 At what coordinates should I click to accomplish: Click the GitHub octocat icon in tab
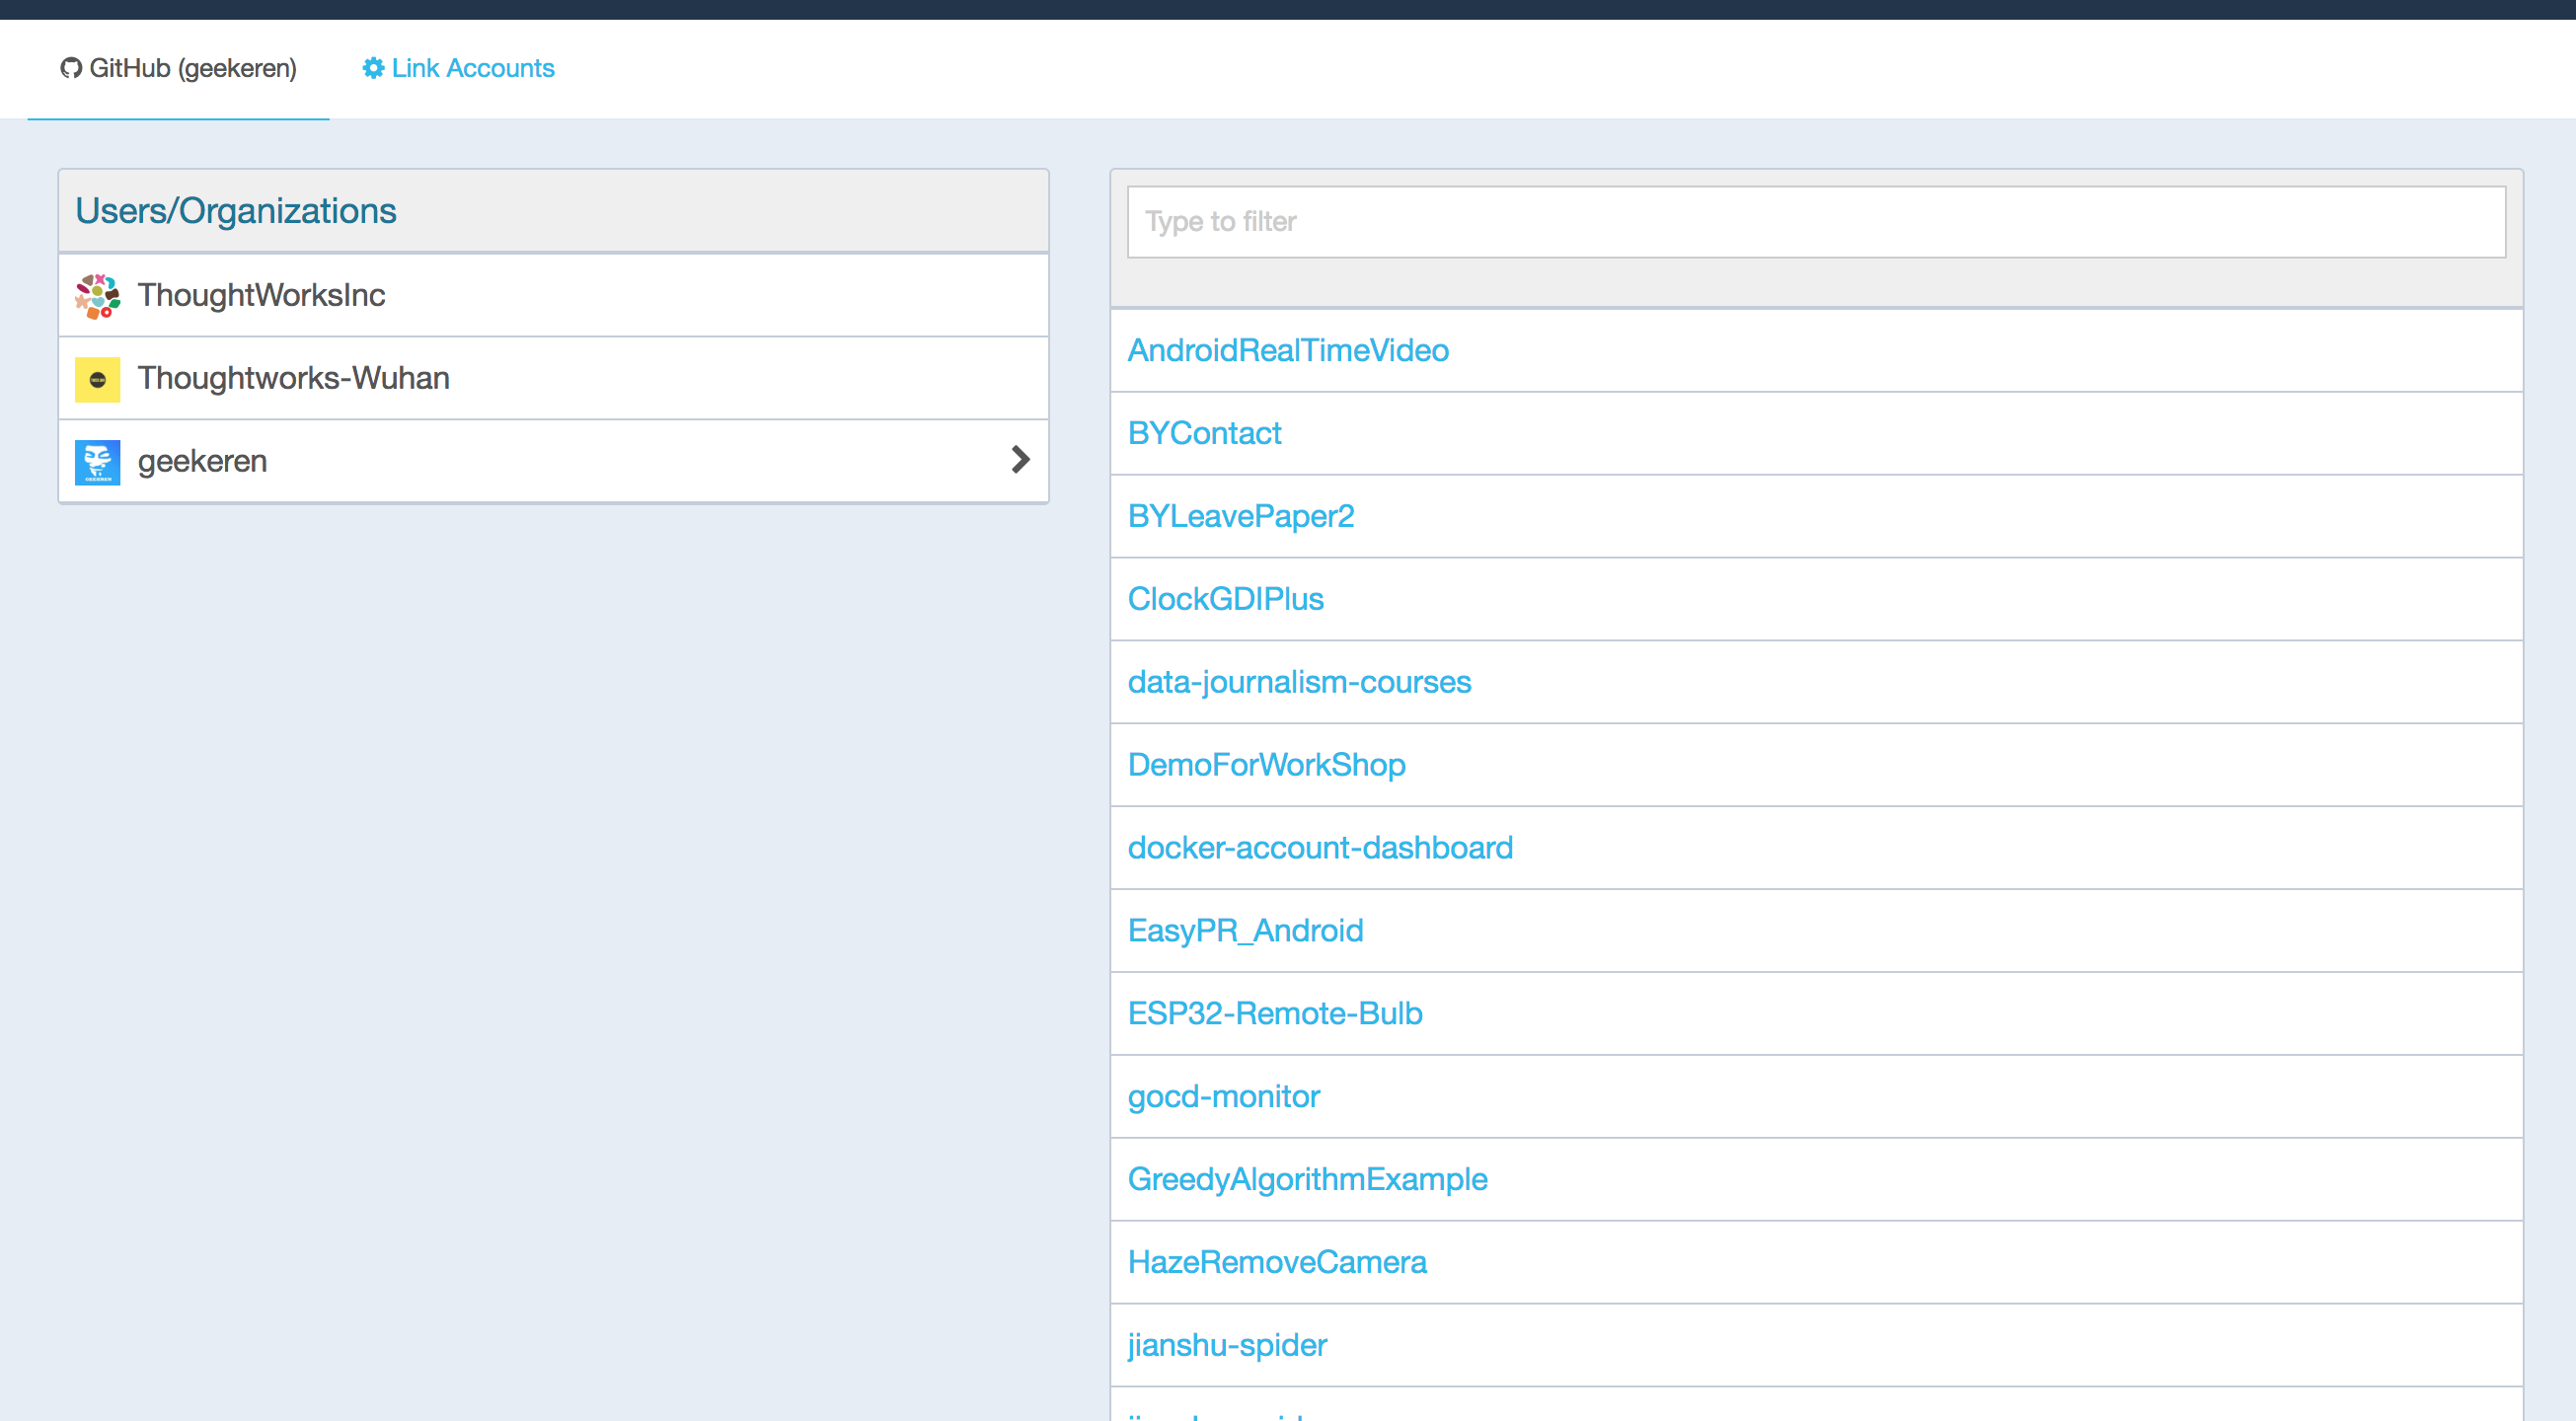coord(70,68)
